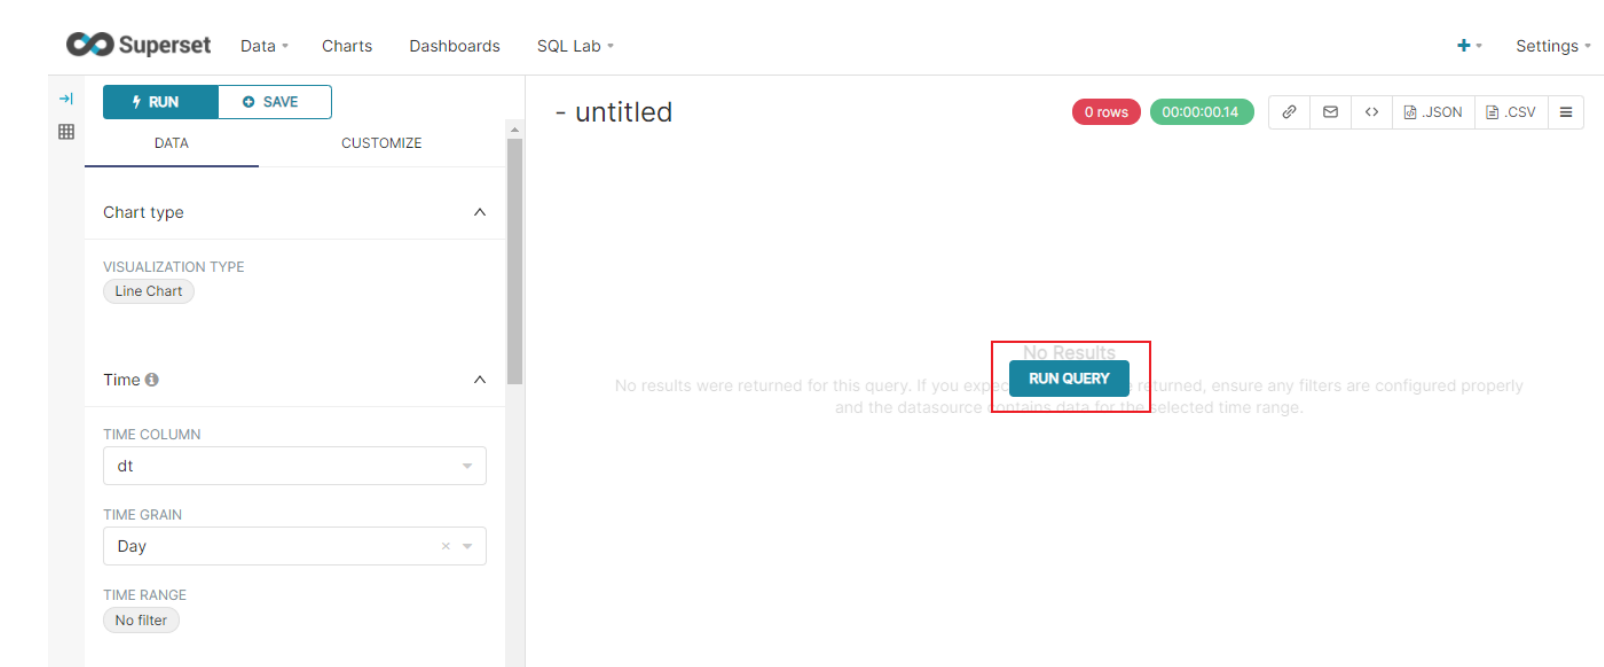Switch to the CUSTOMIZE tab
1604x667 pixels.
[381, 143]
